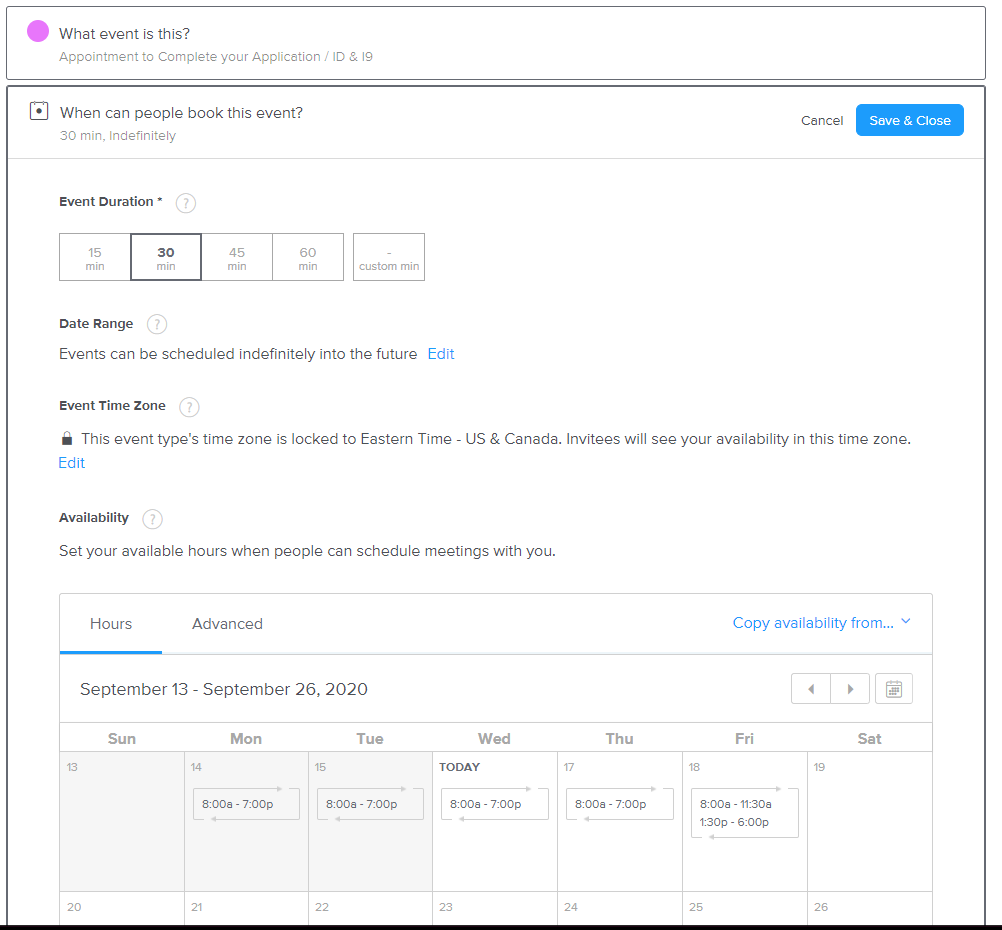Click day 25 cell
1002x930 pixels.
[745, 909]
